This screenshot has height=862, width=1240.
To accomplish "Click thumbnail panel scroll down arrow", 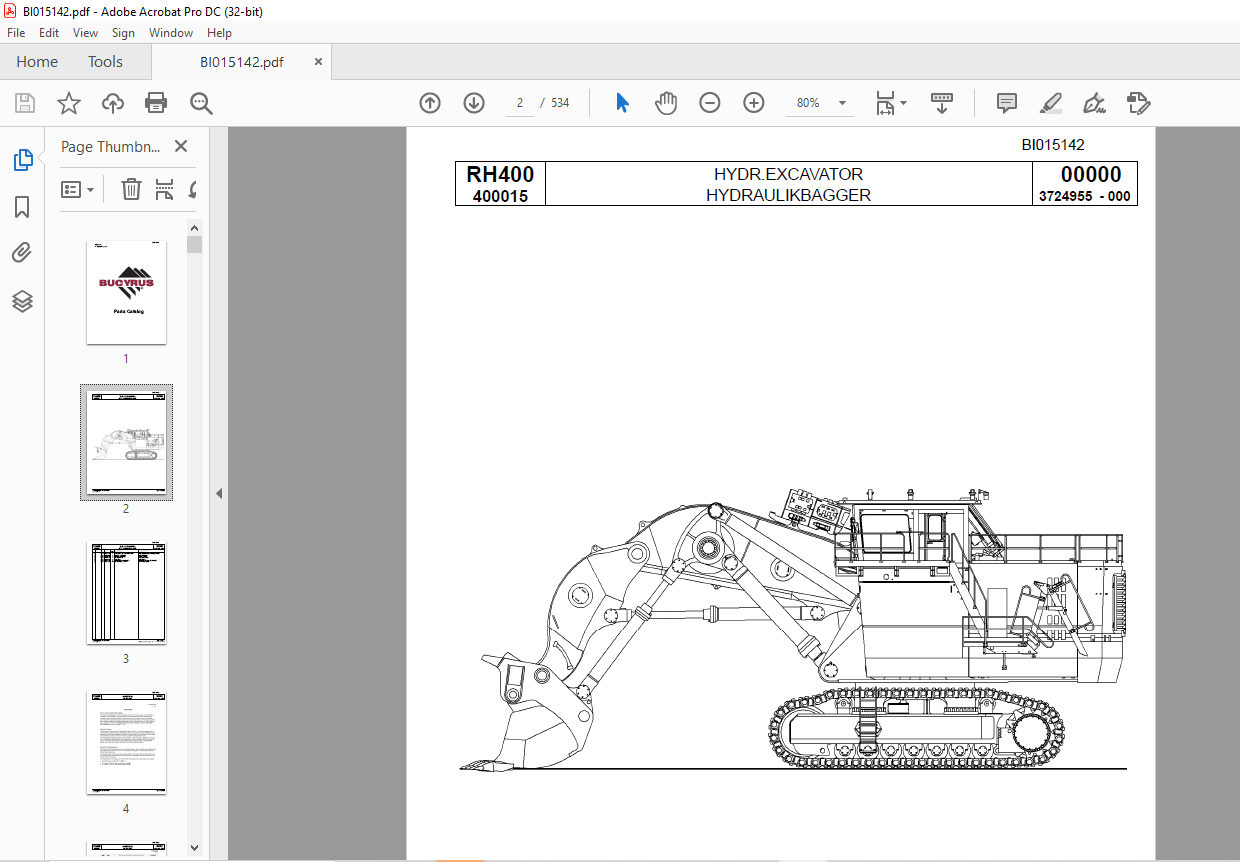I will (x=194, y=848).
